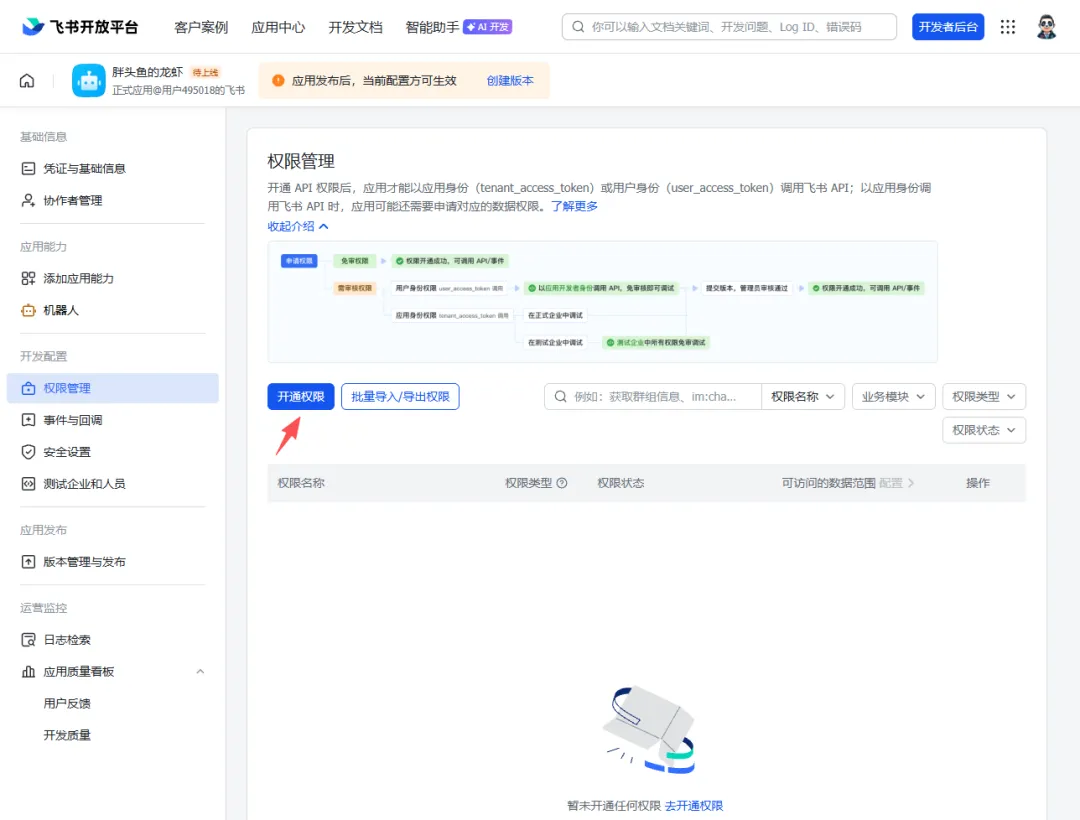Click the 版本管理与发布 upload icon

point(28,562)
